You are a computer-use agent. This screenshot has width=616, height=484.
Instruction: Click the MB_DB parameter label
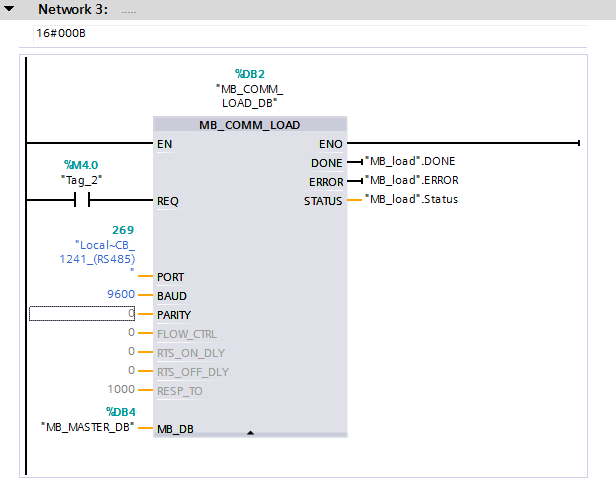tap(175, 429)
